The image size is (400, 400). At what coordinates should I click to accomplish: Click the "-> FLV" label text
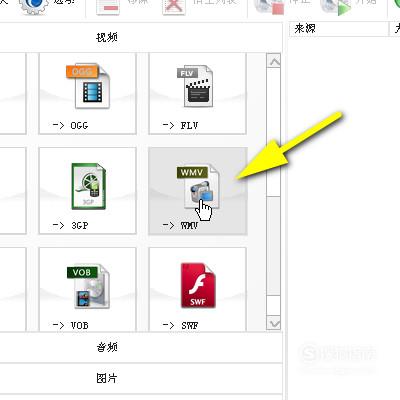180,126
